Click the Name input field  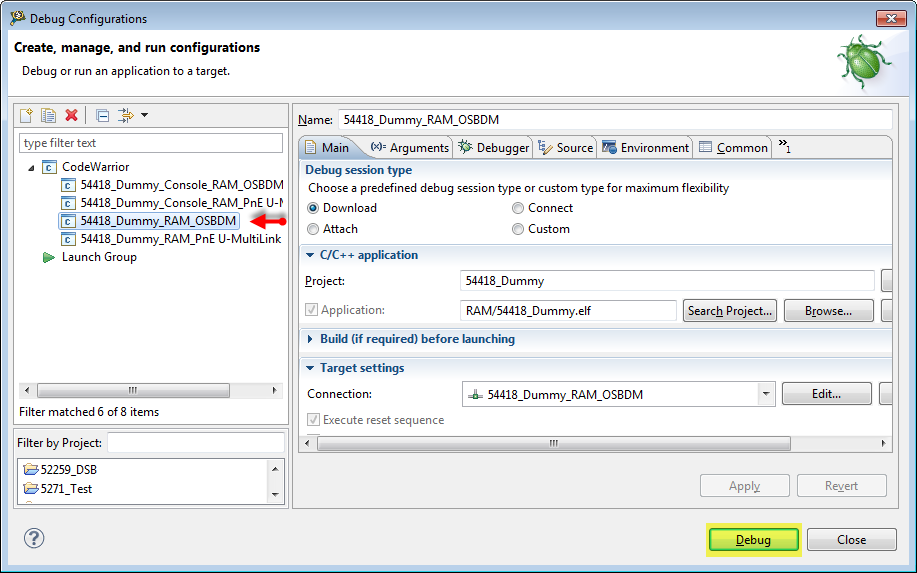point(615,120)
